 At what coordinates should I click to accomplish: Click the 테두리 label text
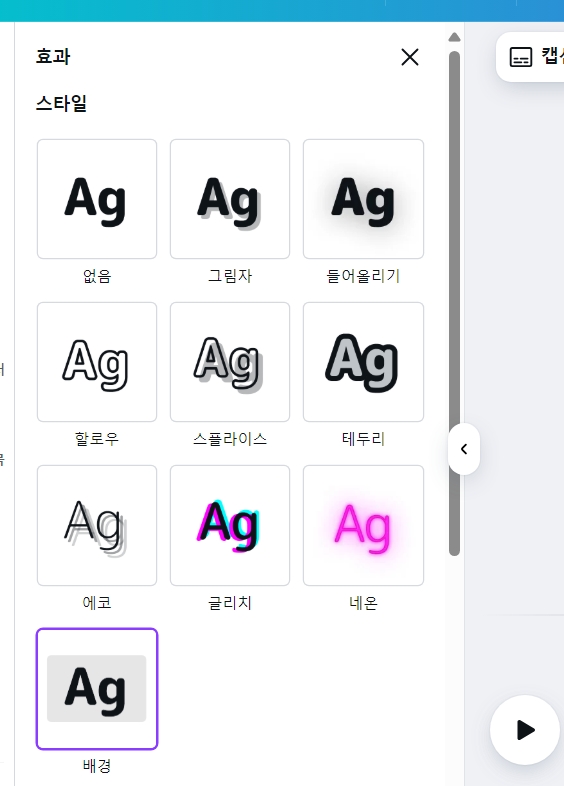(363, 439)
